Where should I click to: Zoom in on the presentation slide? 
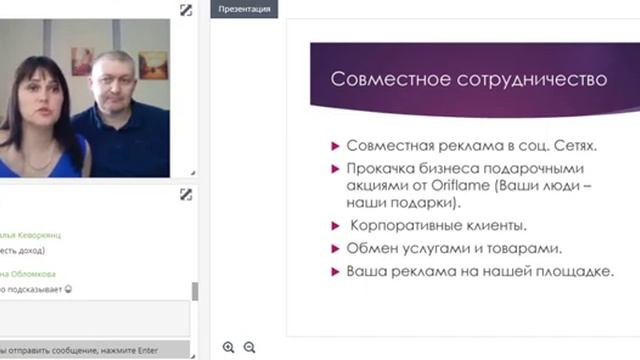tap(229, 347)
